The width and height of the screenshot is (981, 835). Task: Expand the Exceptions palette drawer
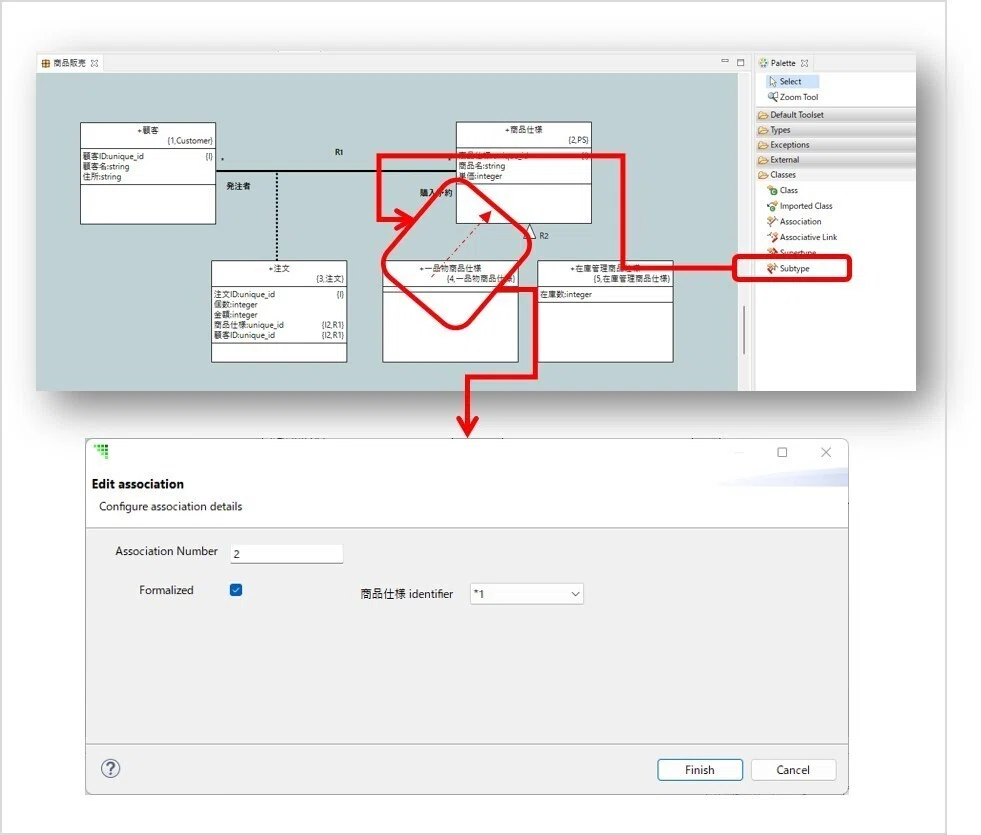(835, 144)
